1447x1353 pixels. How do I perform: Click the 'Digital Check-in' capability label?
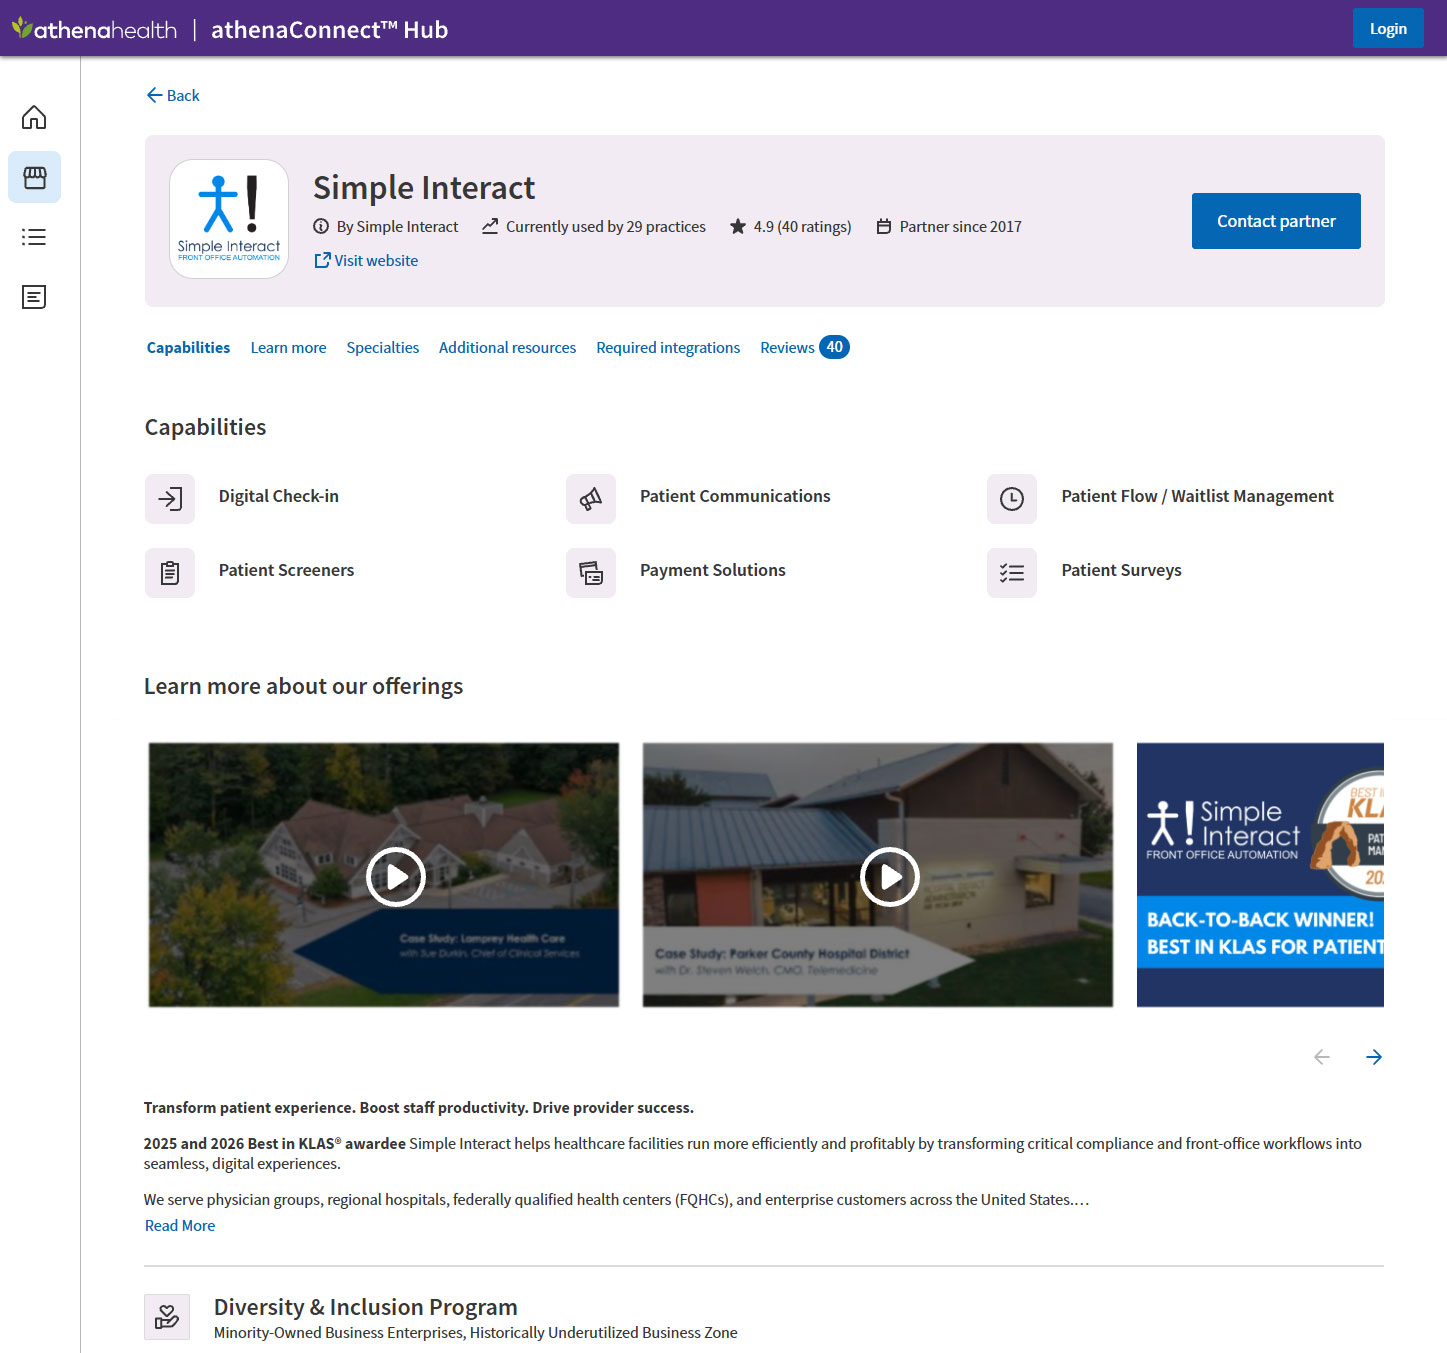279,496
